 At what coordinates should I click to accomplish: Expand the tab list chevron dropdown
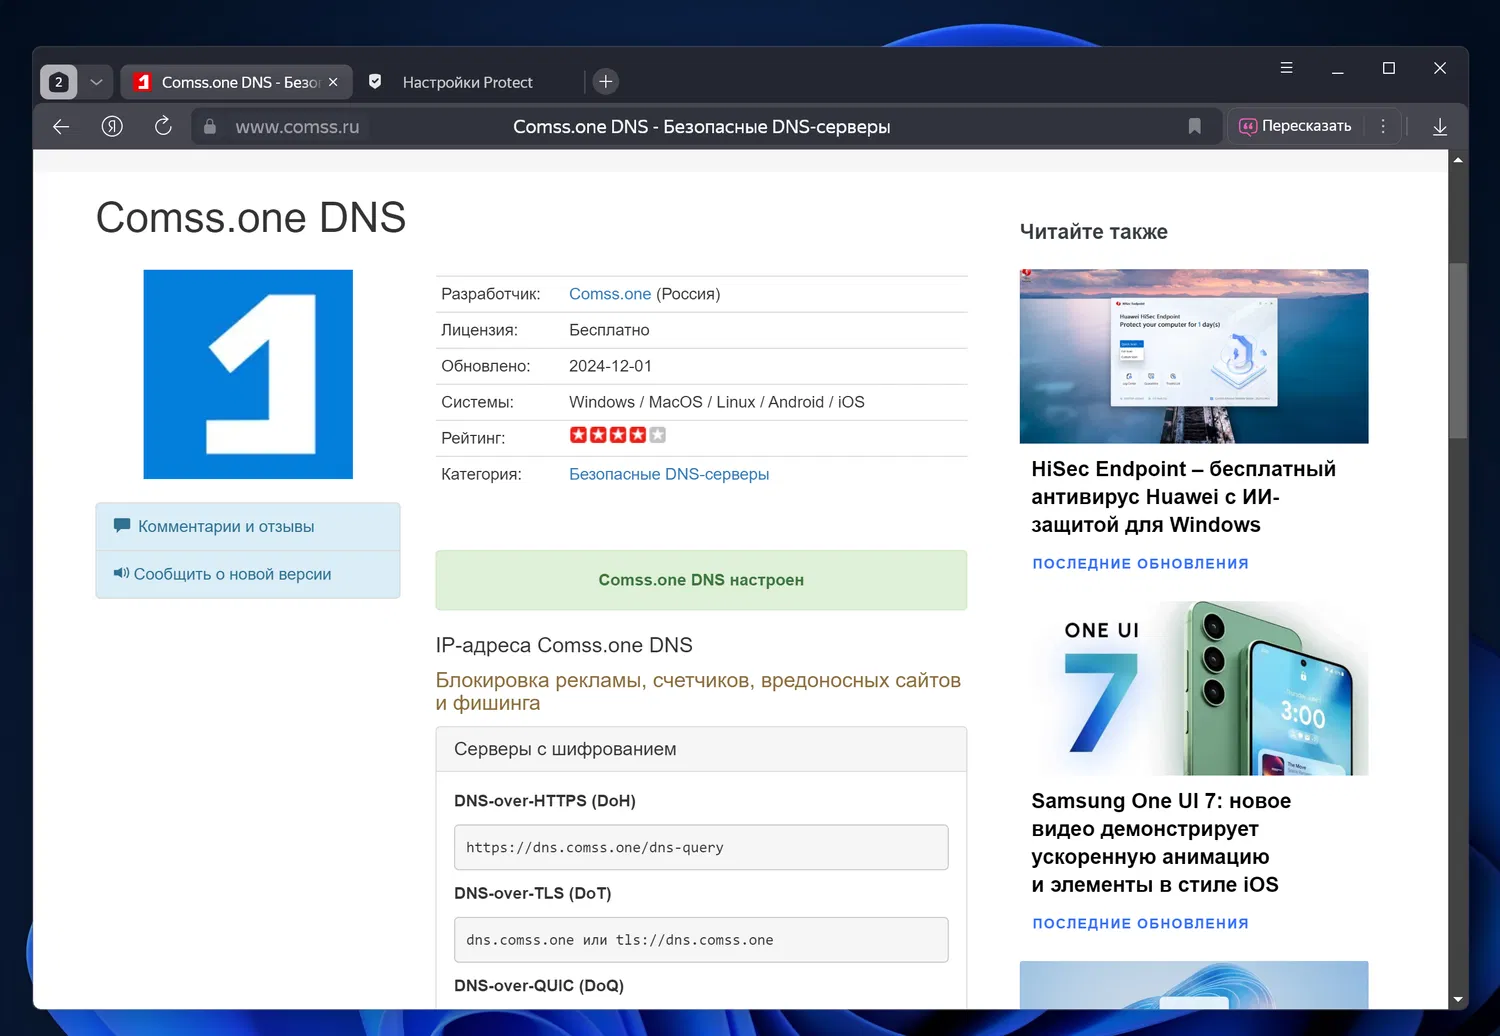[96, 82]
